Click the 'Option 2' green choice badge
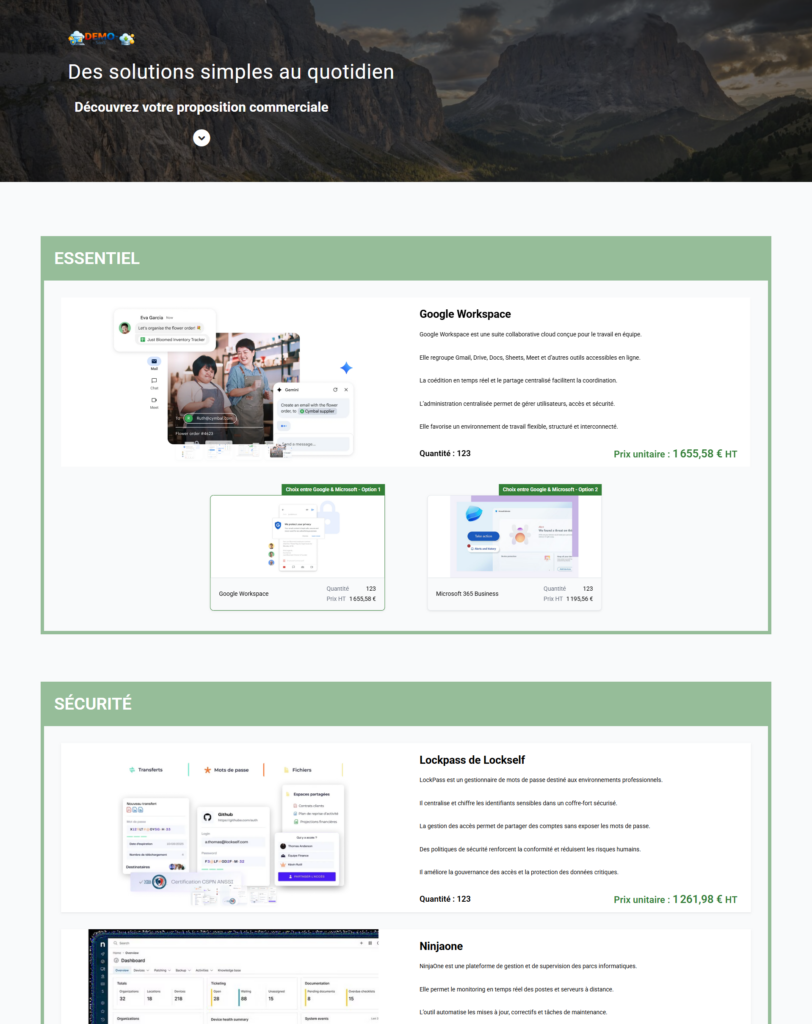This screenshot has width=812, height=1024. tap(551, 490)
